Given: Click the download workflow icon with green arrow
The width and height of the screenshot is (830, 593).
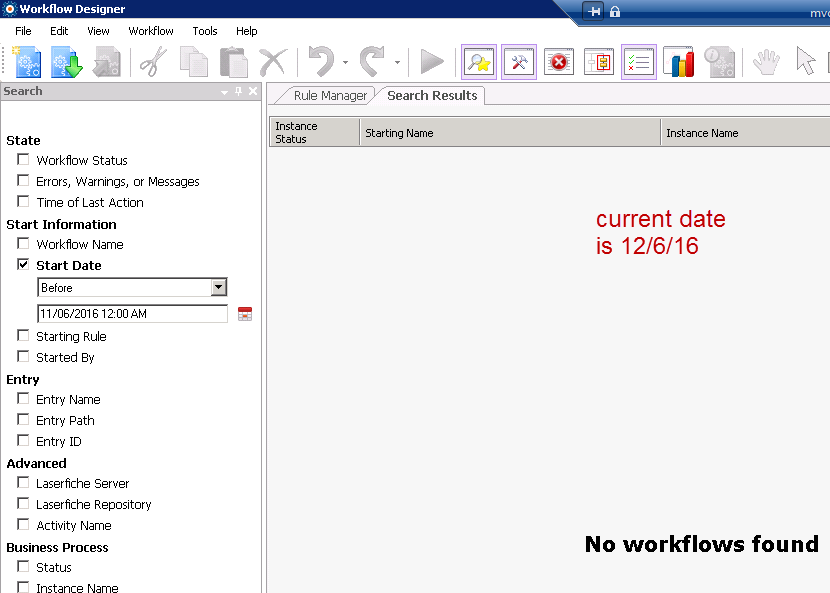Looking at the screenshot, I should (66, 62).
